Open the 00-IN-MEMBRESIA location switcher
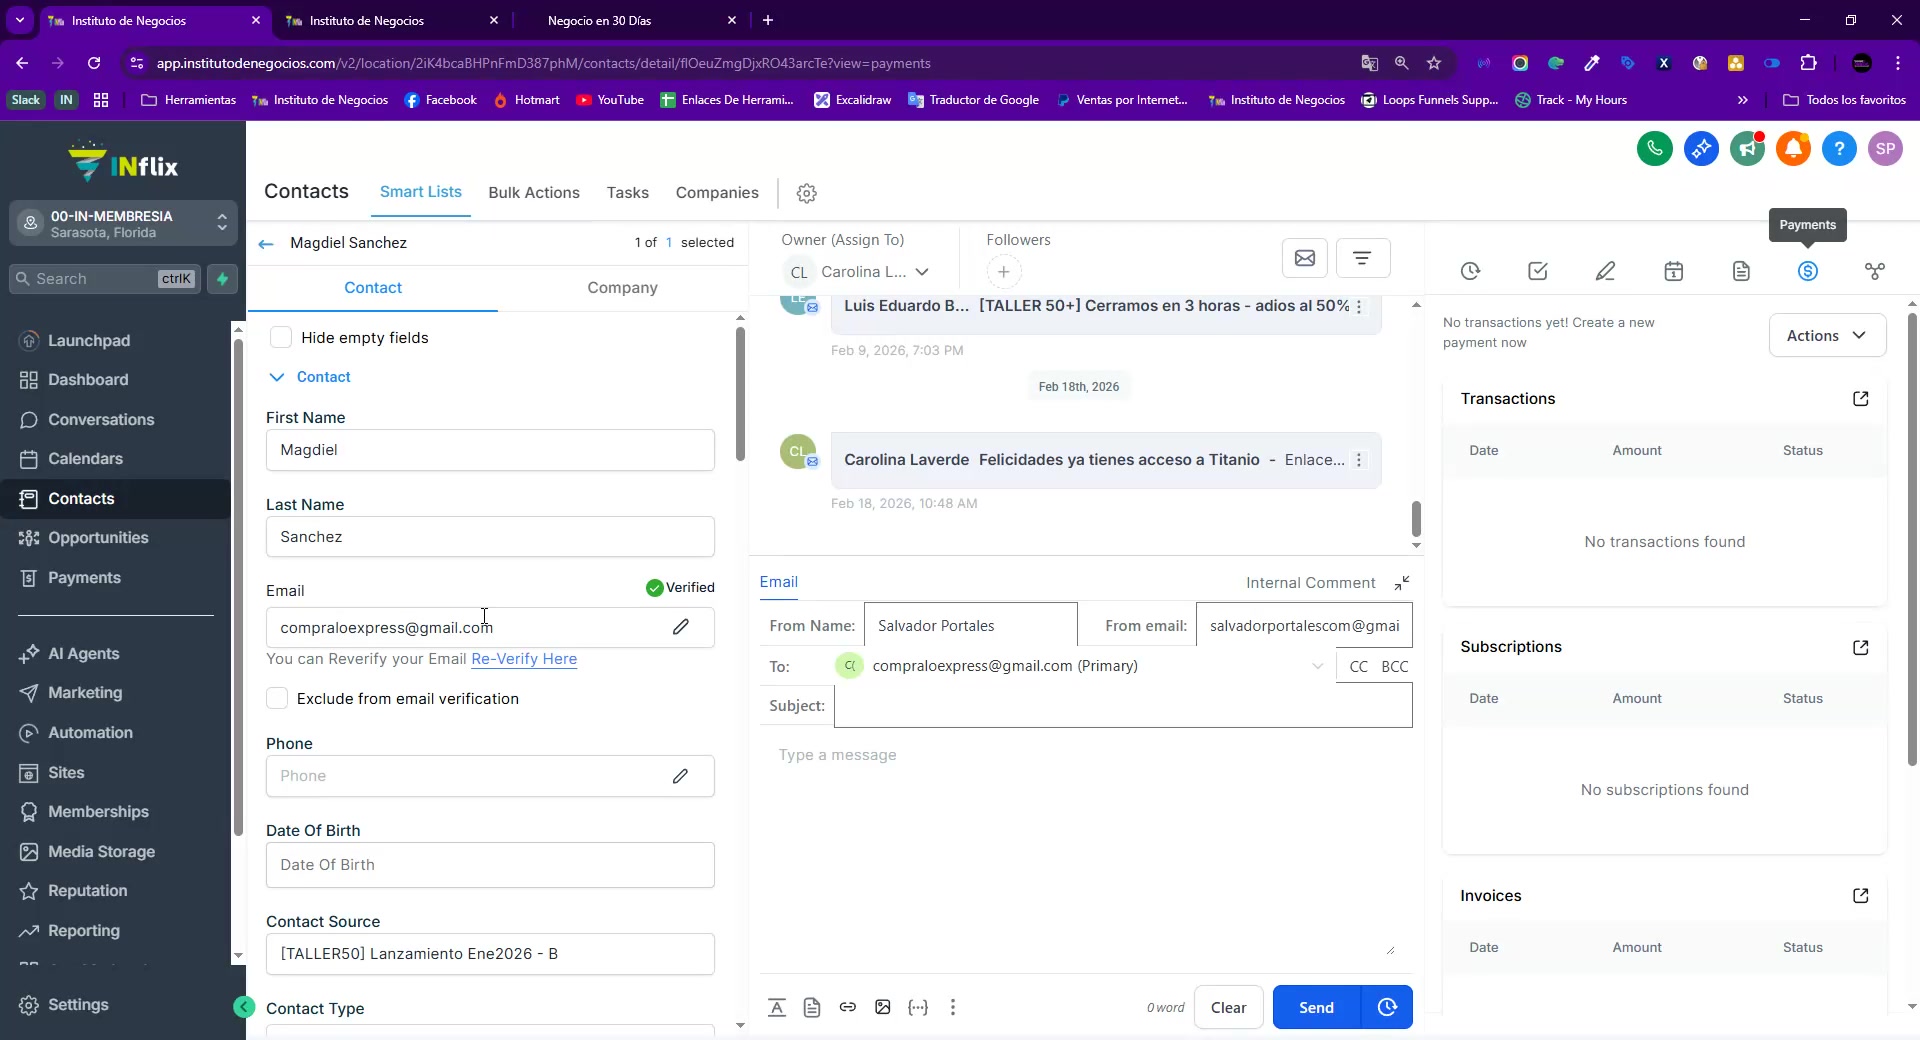This screenshot has width=1920, height=1040. (124, 224)
